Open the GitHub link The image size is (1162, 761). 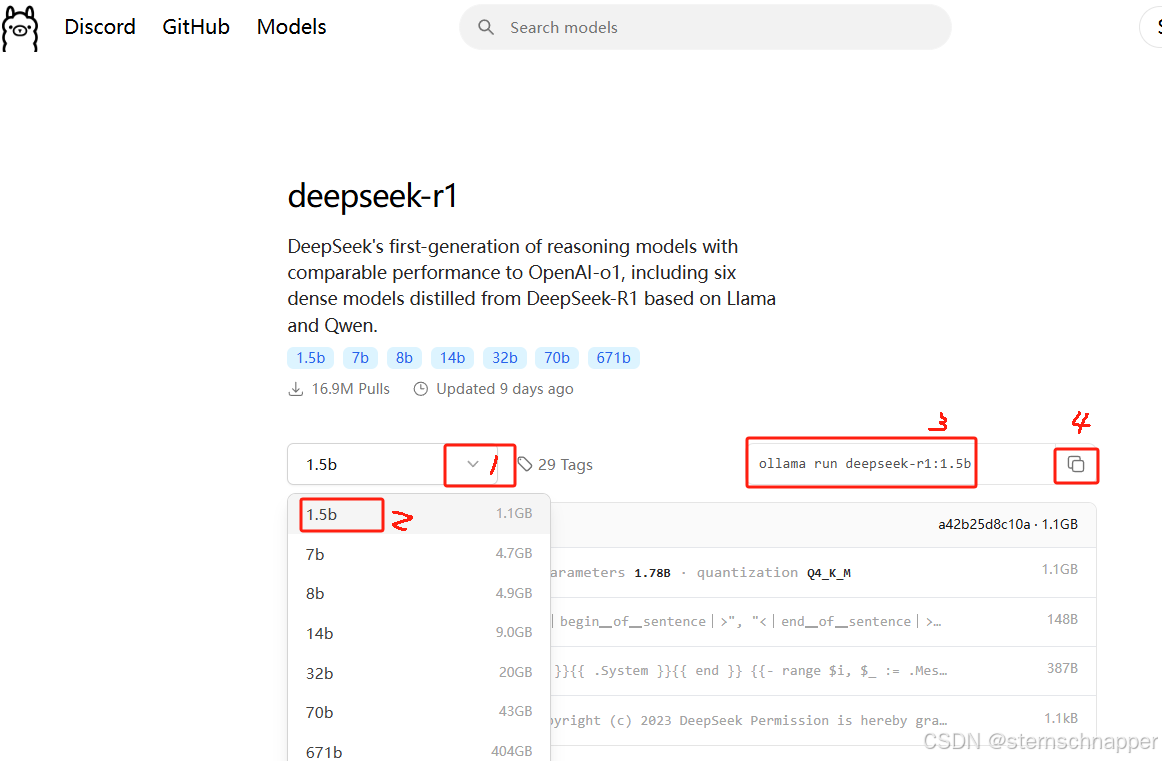point(196,27)
